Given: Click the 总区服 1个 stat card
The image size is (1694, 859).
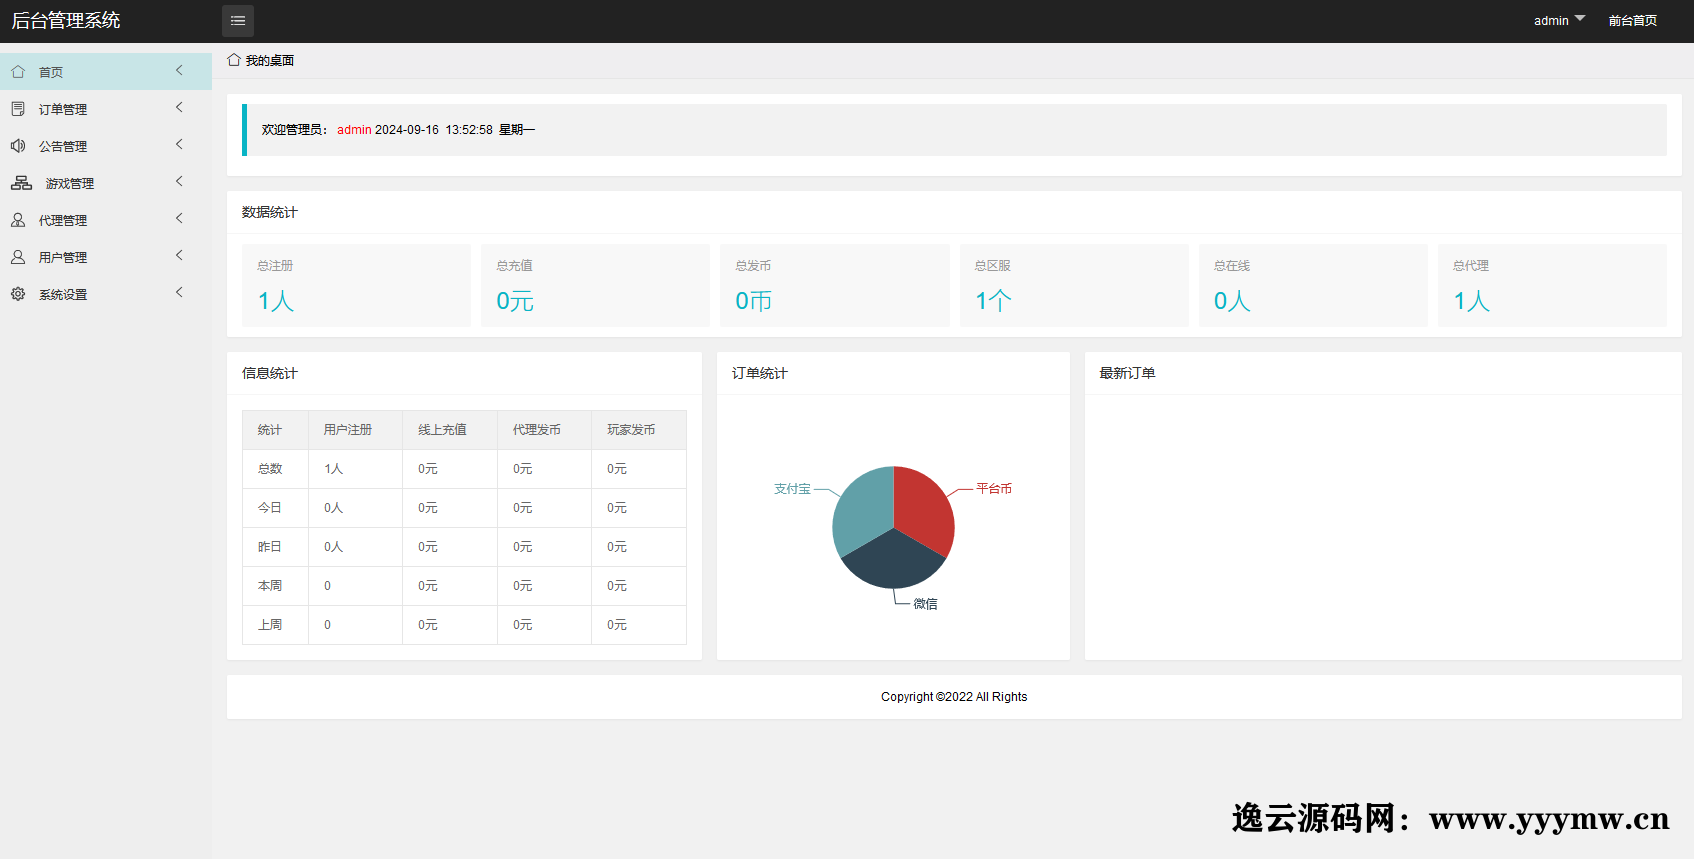Looking at the screenshot, I should tap(1074, 285).
